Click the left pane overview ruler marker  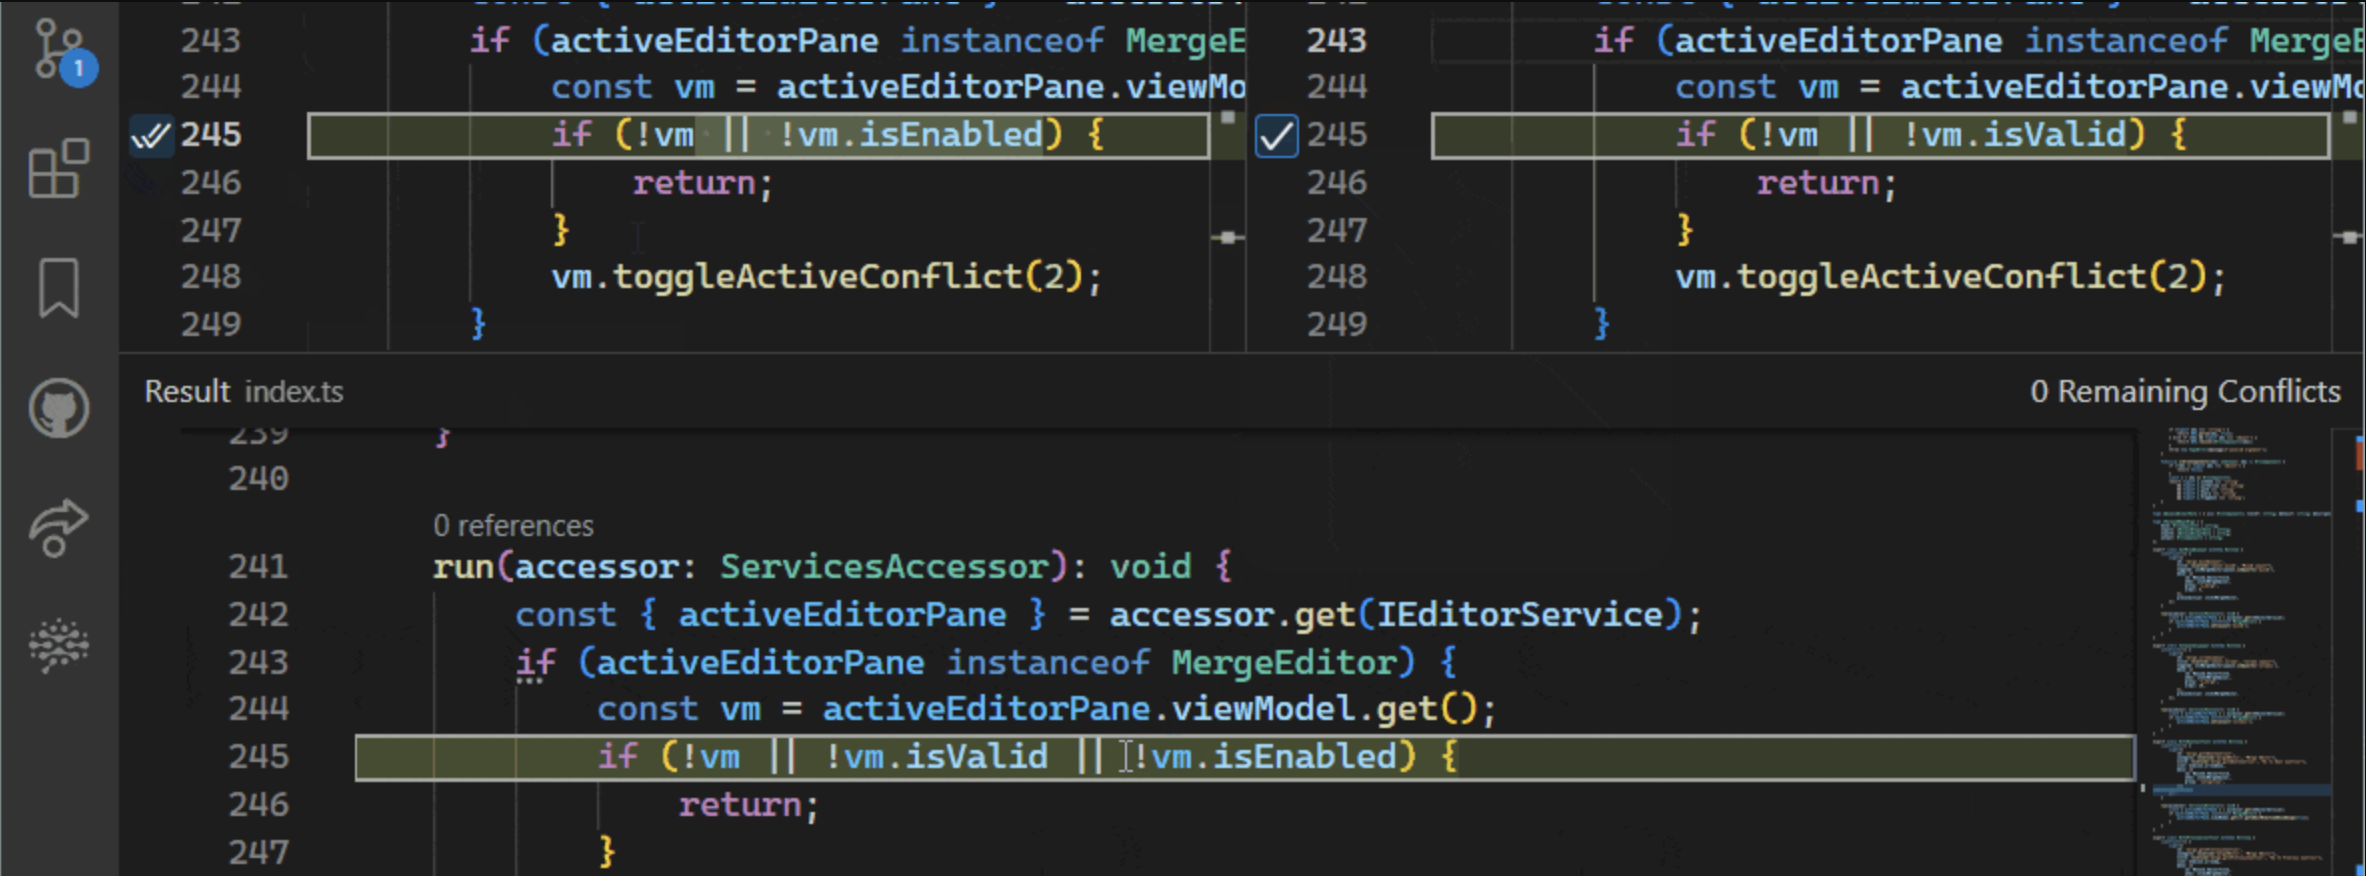pyautogui.click(x=1228, y=237)
